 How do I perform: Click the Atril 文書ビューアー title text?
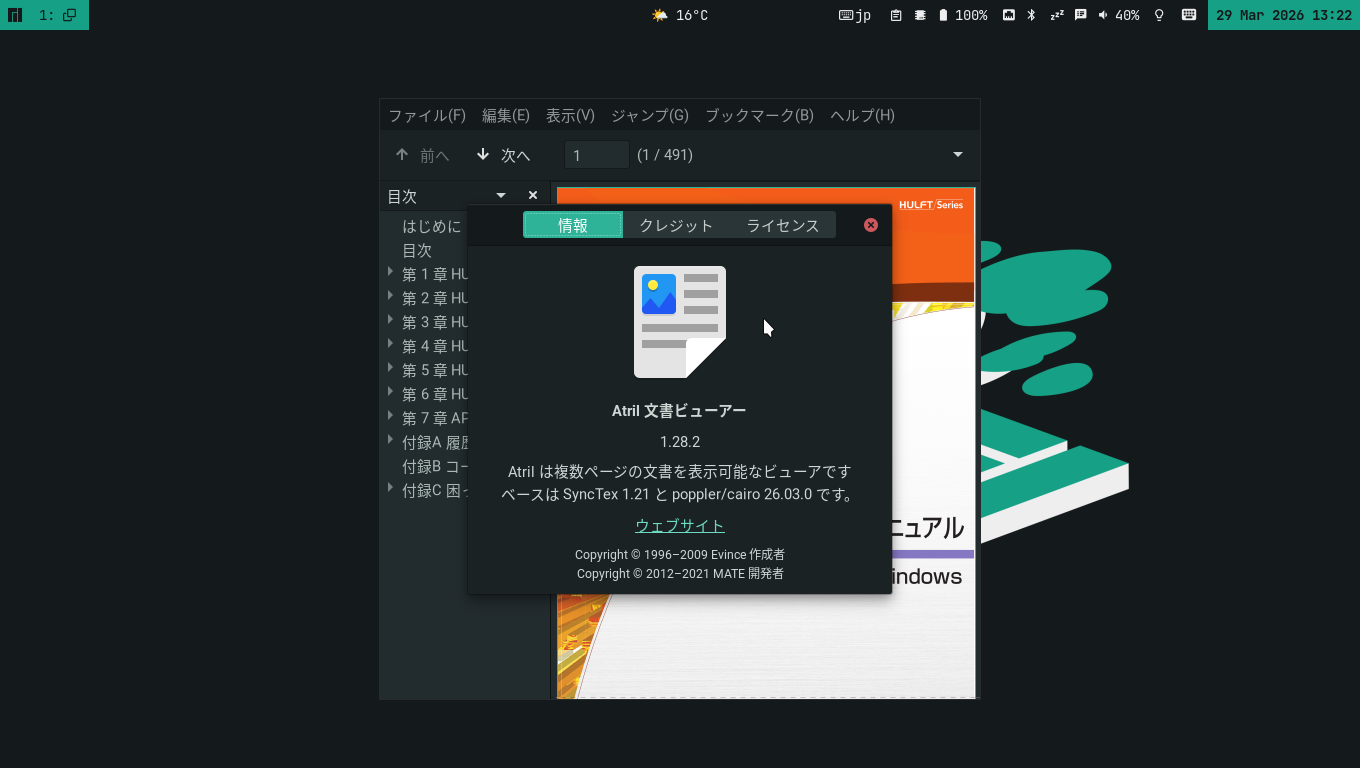(679, 410)
